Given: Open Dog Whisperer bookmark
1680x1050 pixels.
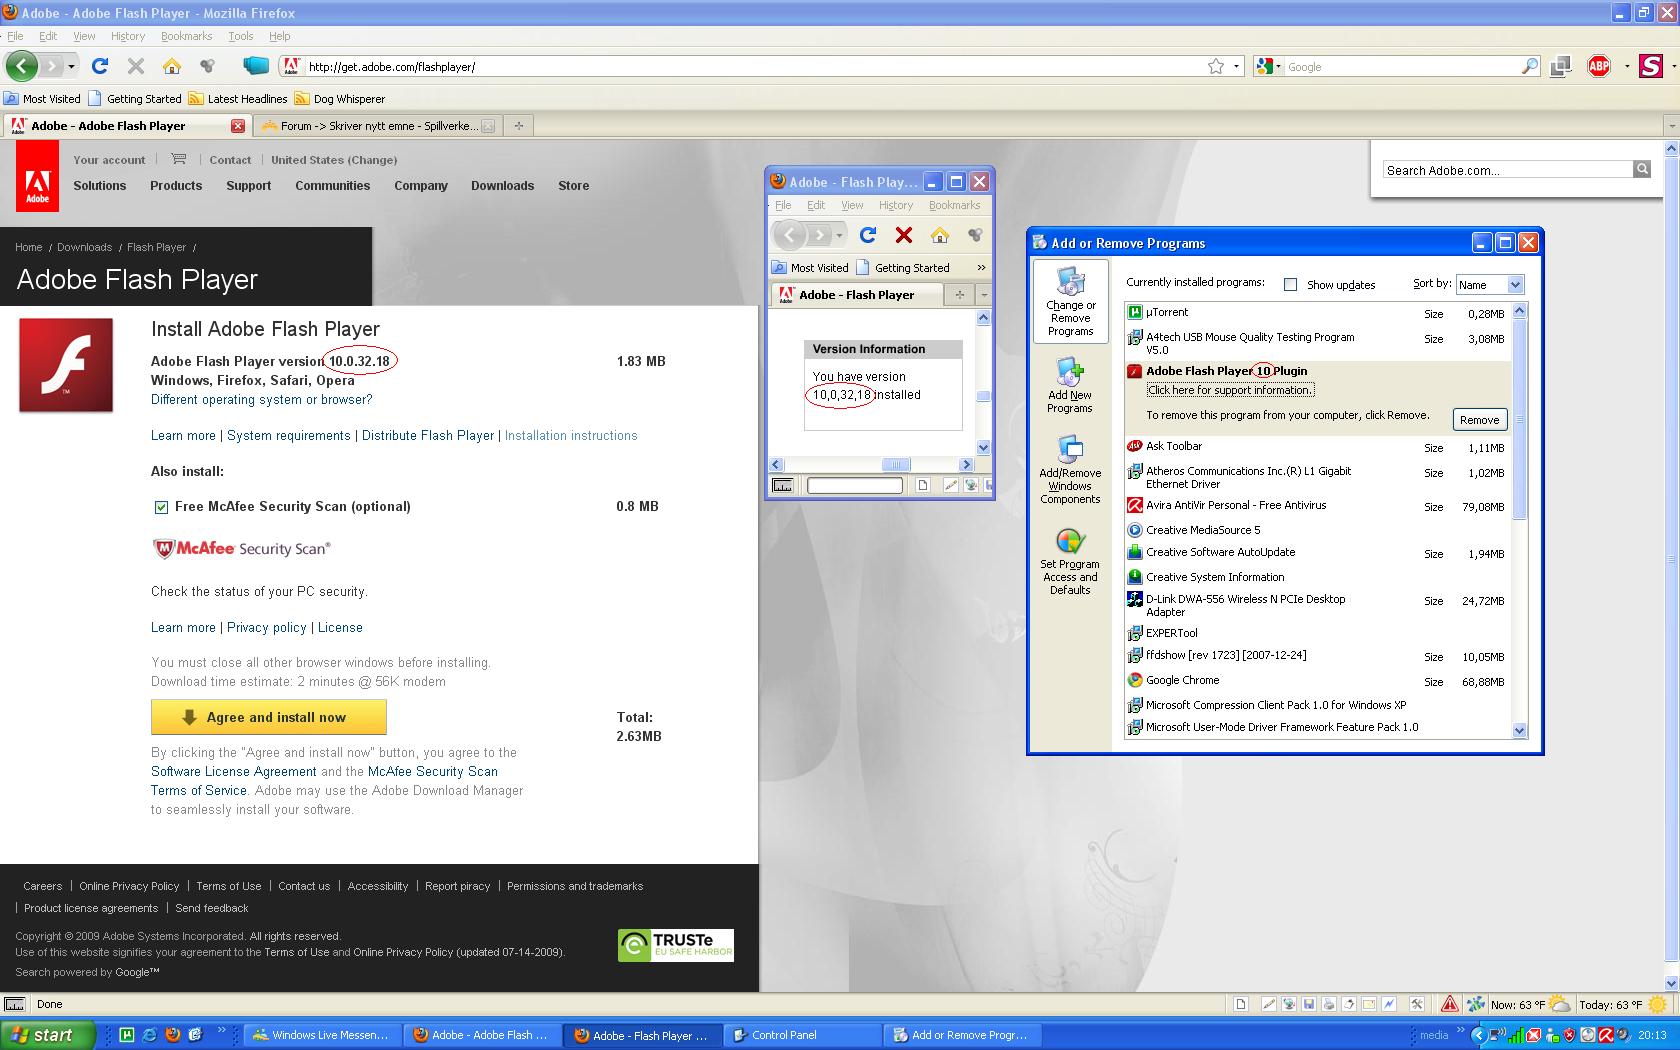Looking at the screenshot, I should coord(340,99).
